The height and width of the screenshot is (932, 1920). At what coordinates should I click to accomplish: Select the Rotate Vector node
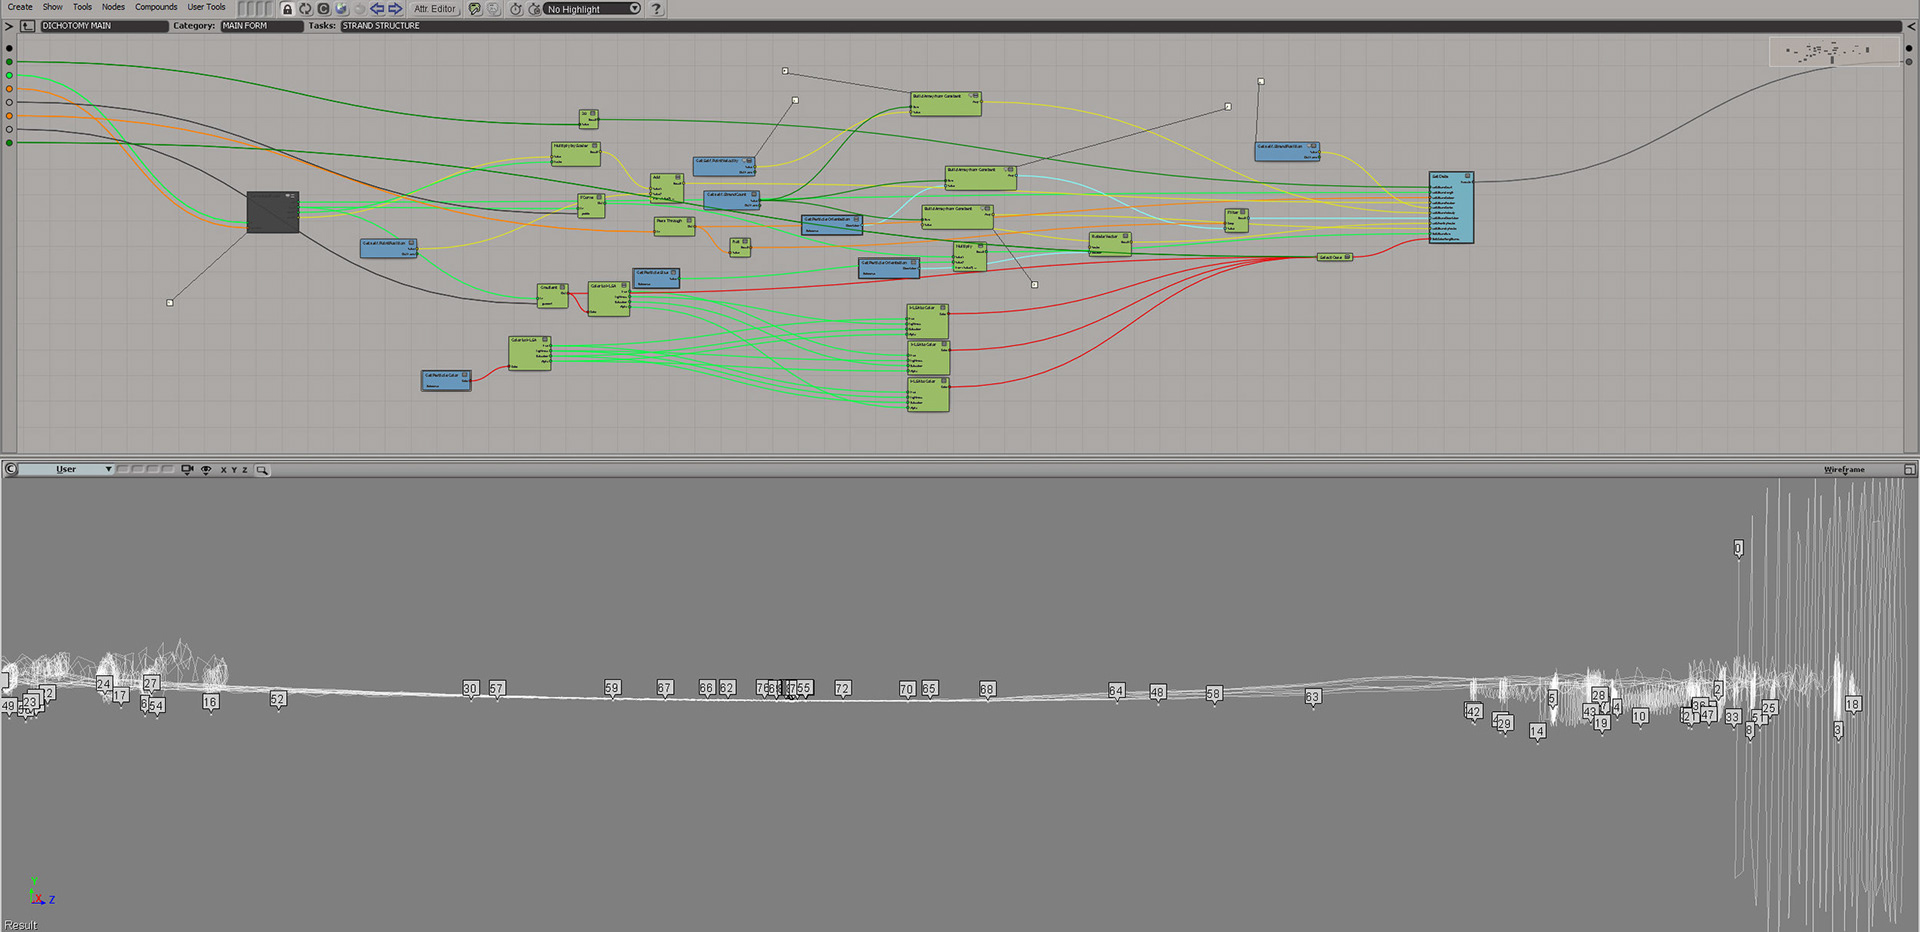tap(1110, 244)
